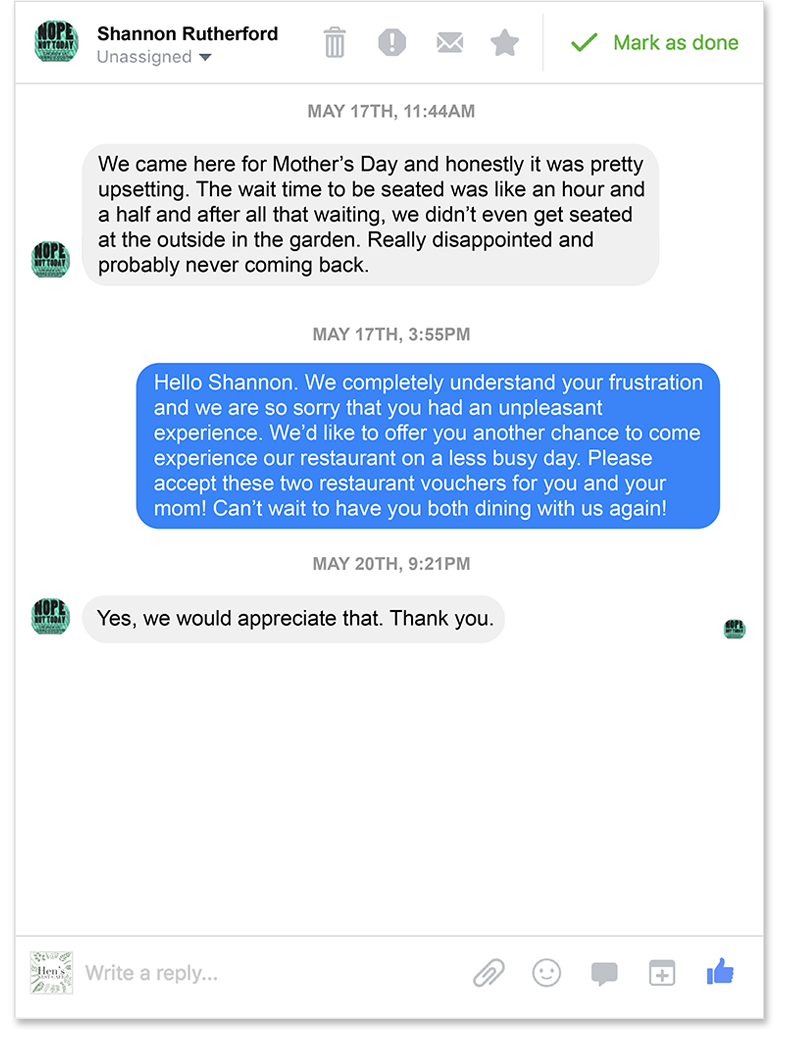800x1040 pixels.
Task: Click Mark as done
Action: tap(654, 42)
